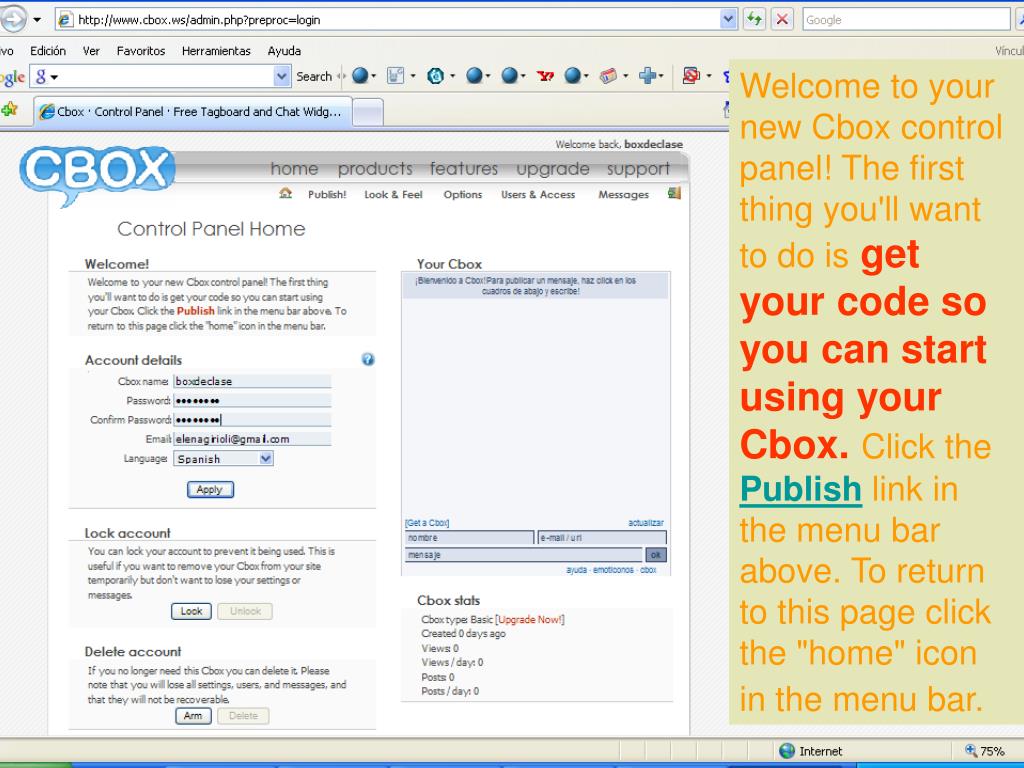Screen dimensions: 1024x768
Task: Click the ok send button in Cbox
Action: pos(656,555)
